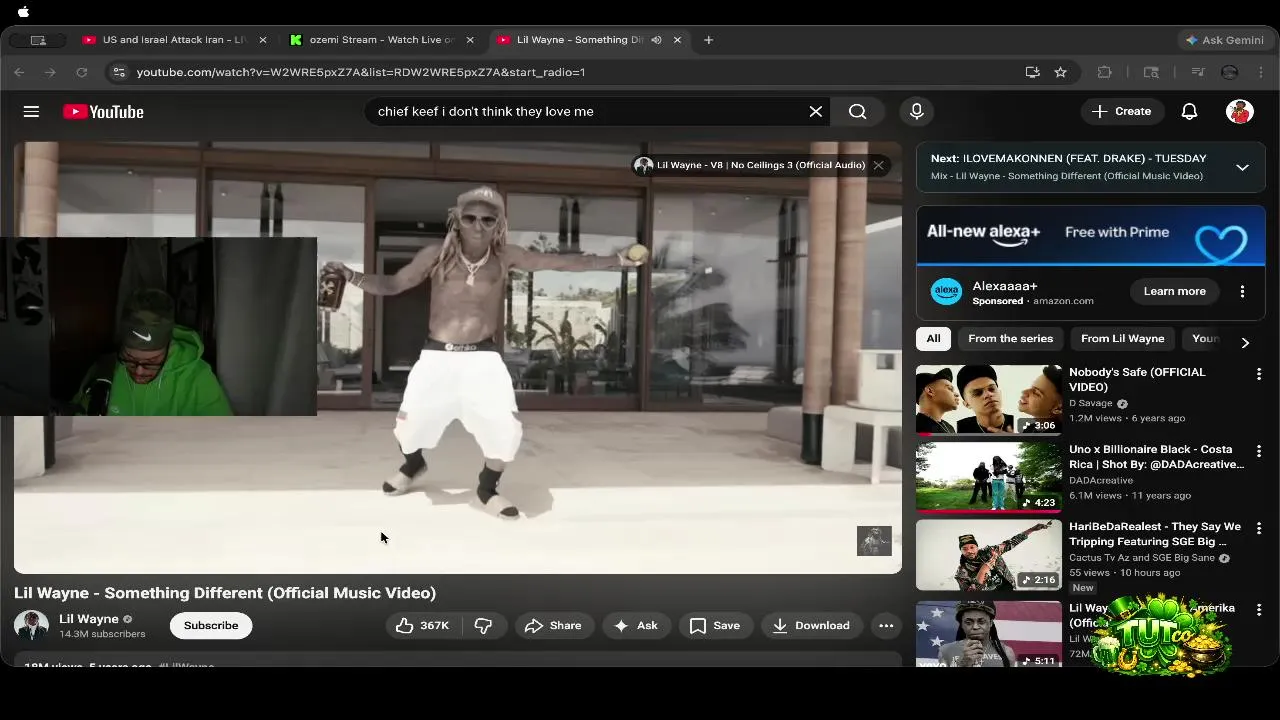Switch to US and Israel Attack Iran tab
1280x720 pixels.
(174, 40)
